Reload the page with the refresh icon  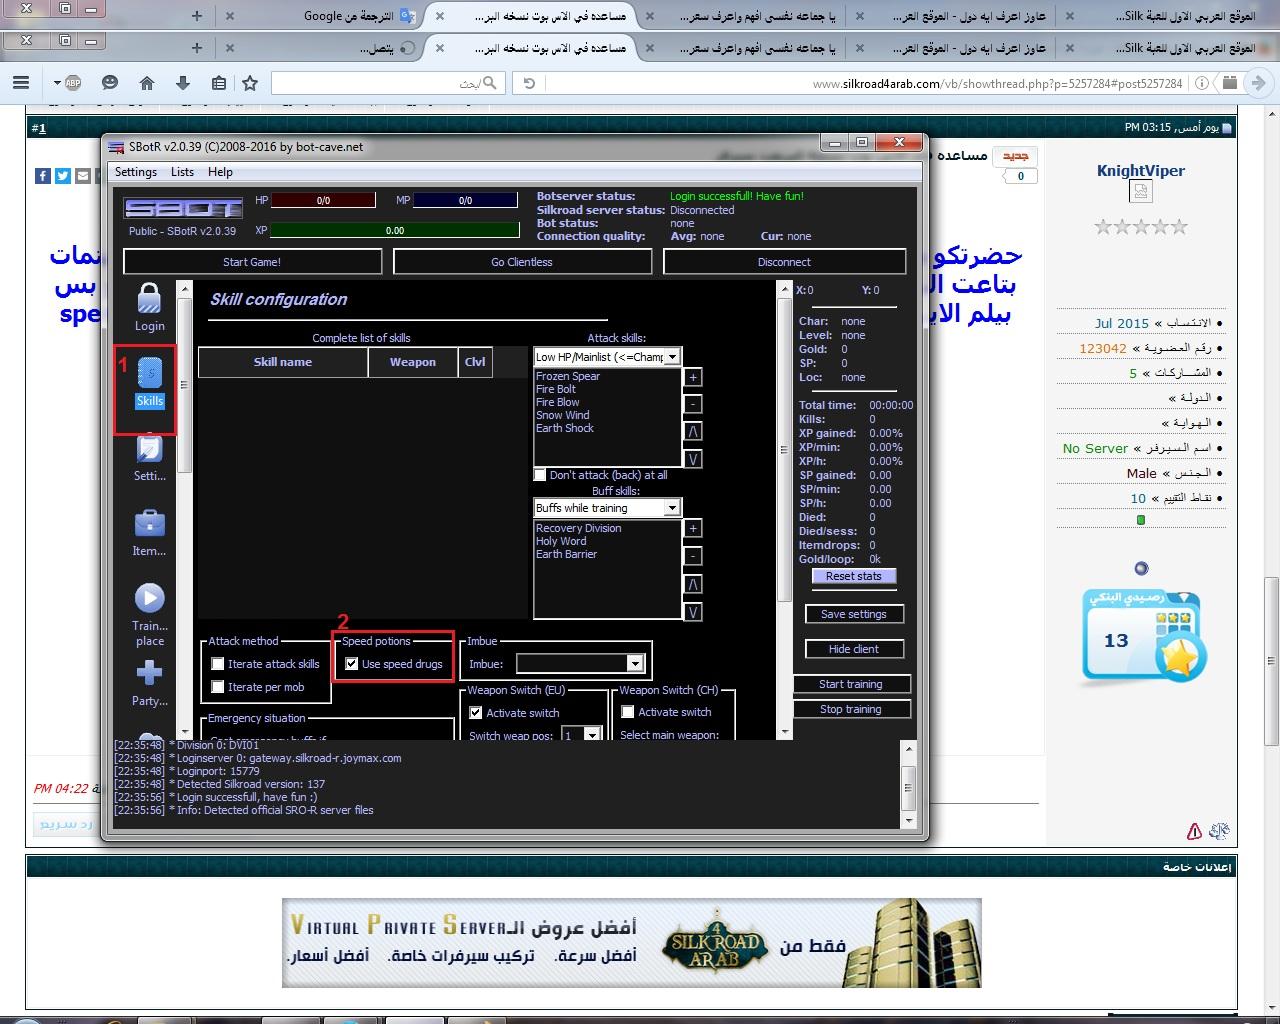point(529,83)
